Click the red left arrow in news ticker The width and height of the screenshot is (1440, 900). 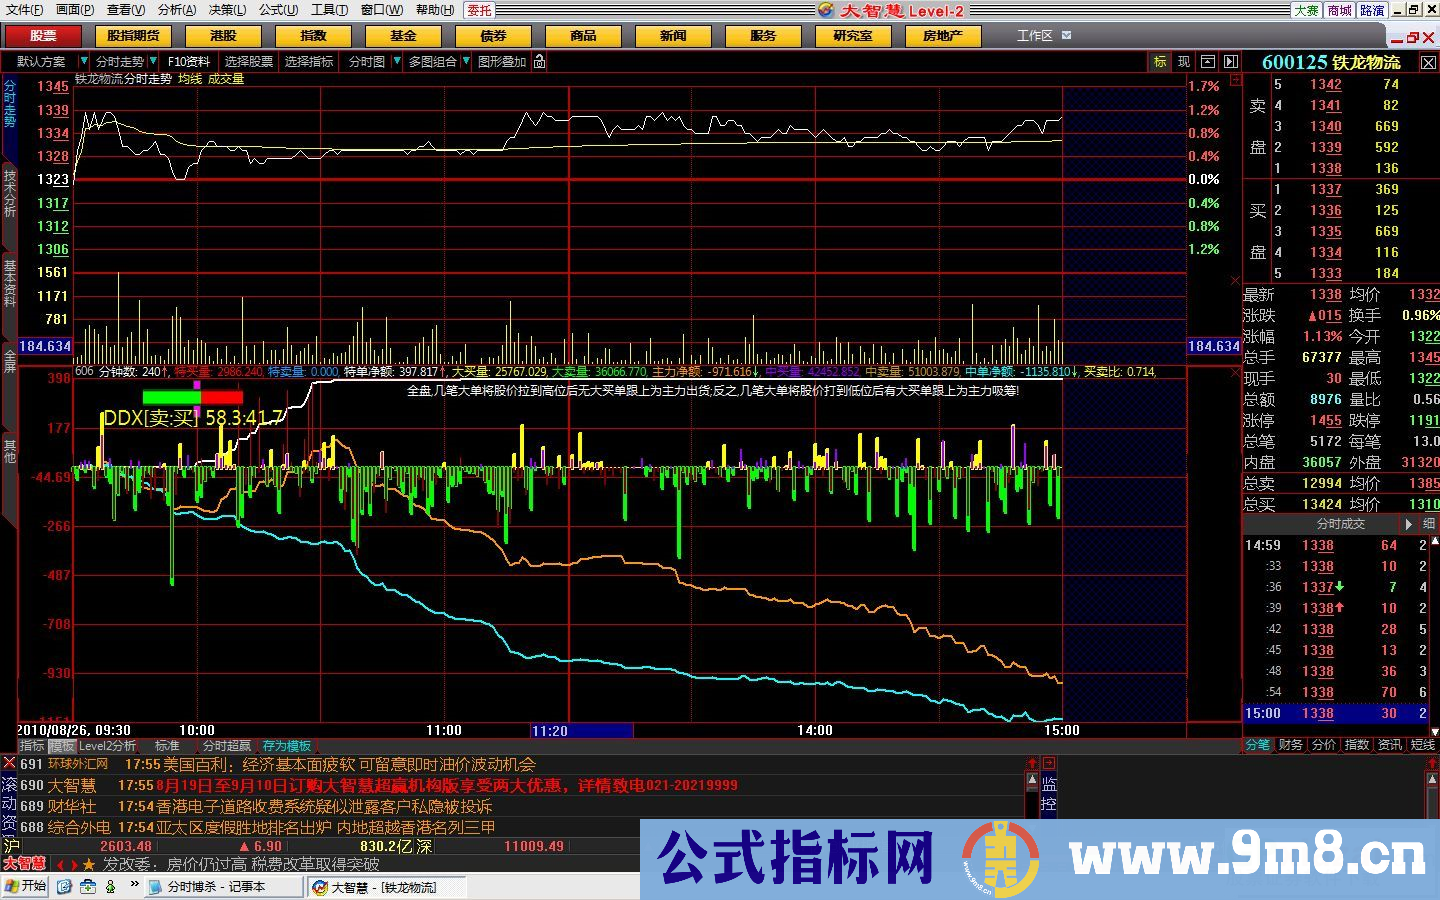pos(61,864)
